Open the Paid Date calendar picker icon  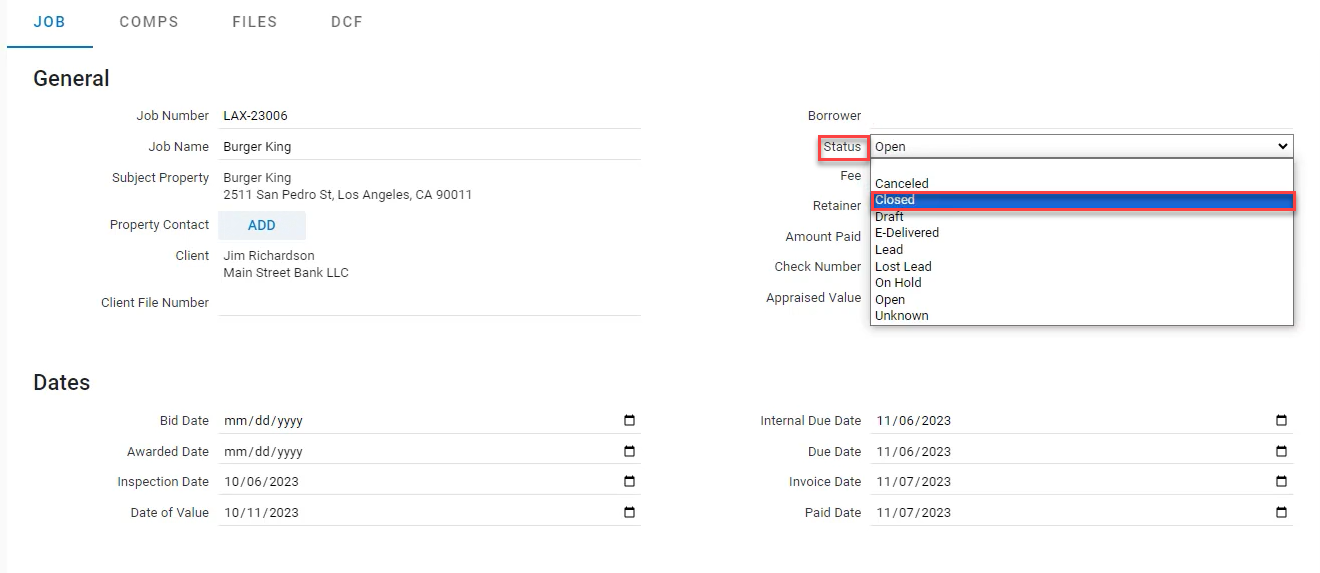coord(1281,513)
